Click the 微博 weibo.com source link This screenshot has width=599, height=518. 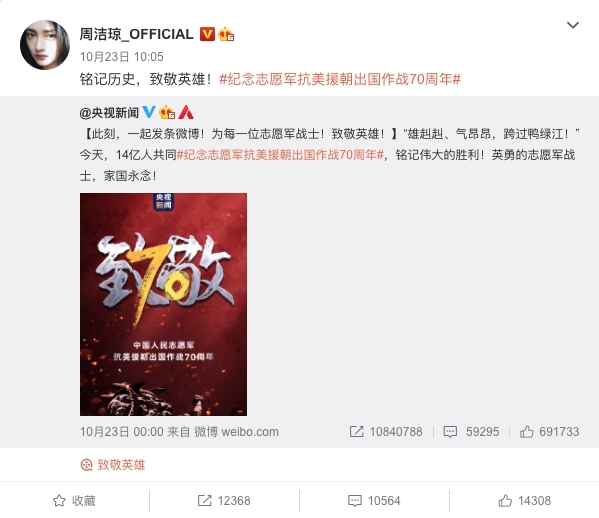pos(236,432)
